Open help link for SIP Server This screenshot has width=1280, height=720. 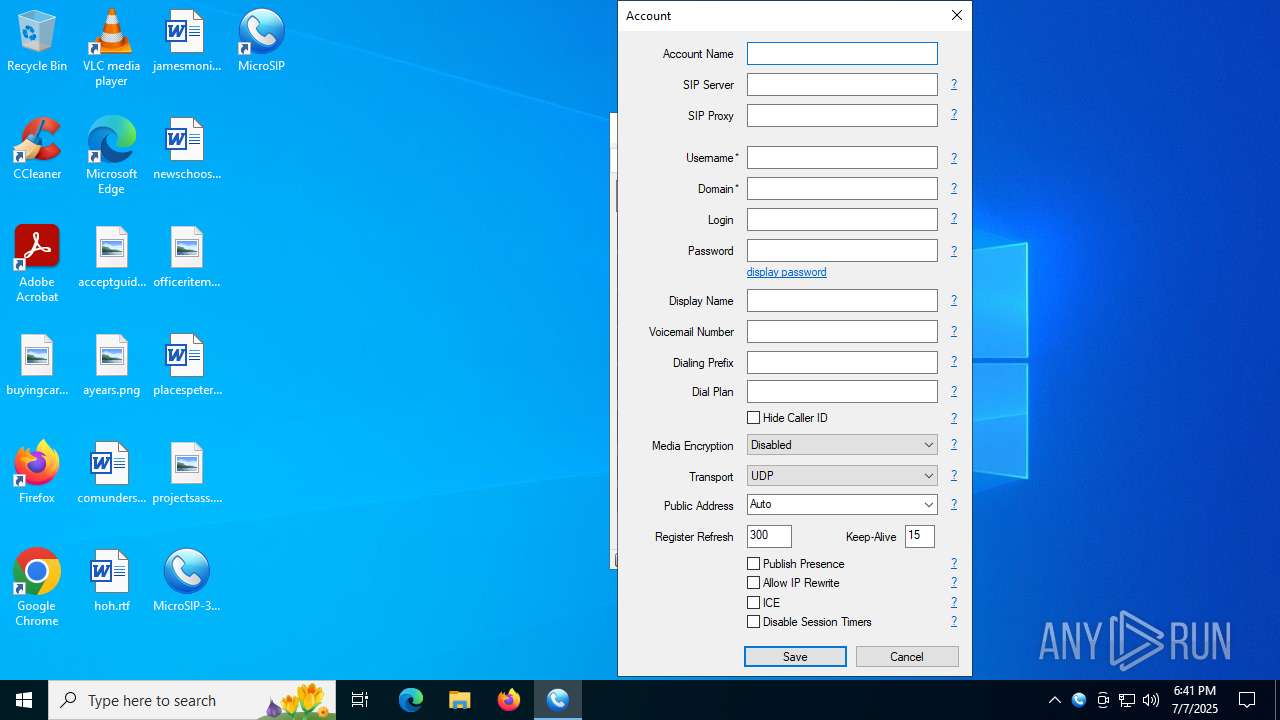point(954,85)
